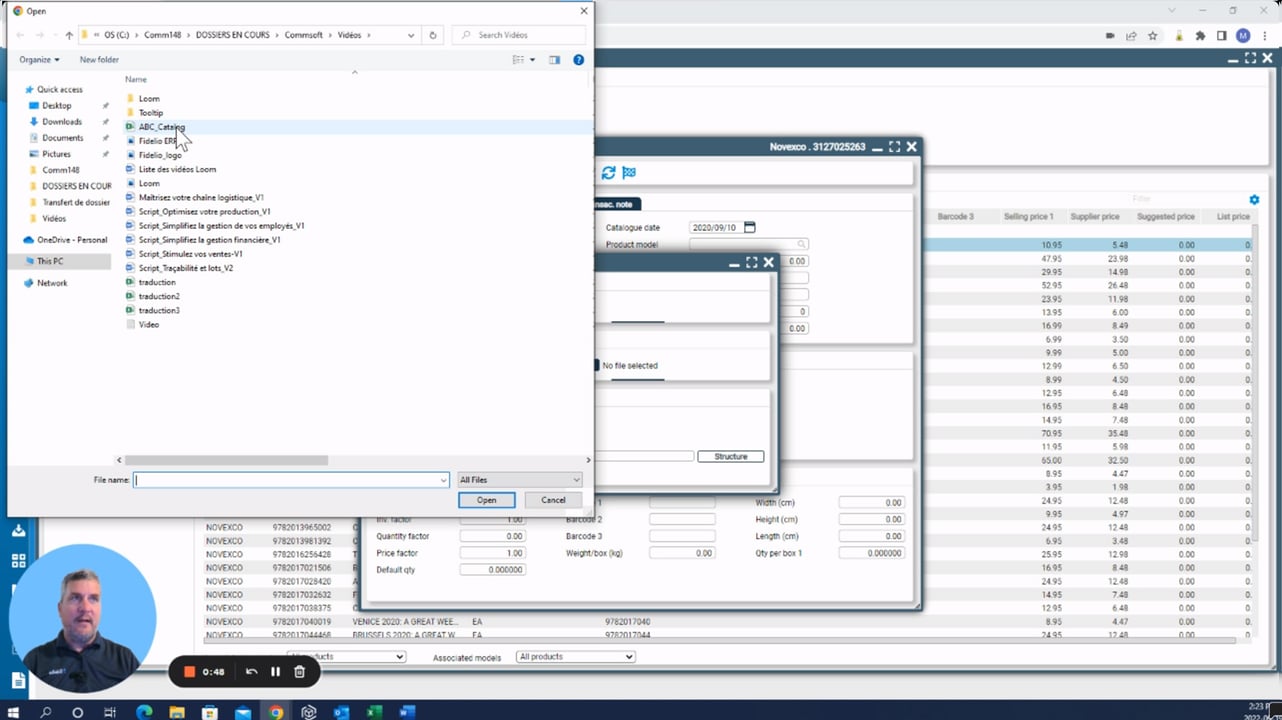Select Downloads in navigation pane
The image size is (1282, 720).
click(x=62, y=121)
